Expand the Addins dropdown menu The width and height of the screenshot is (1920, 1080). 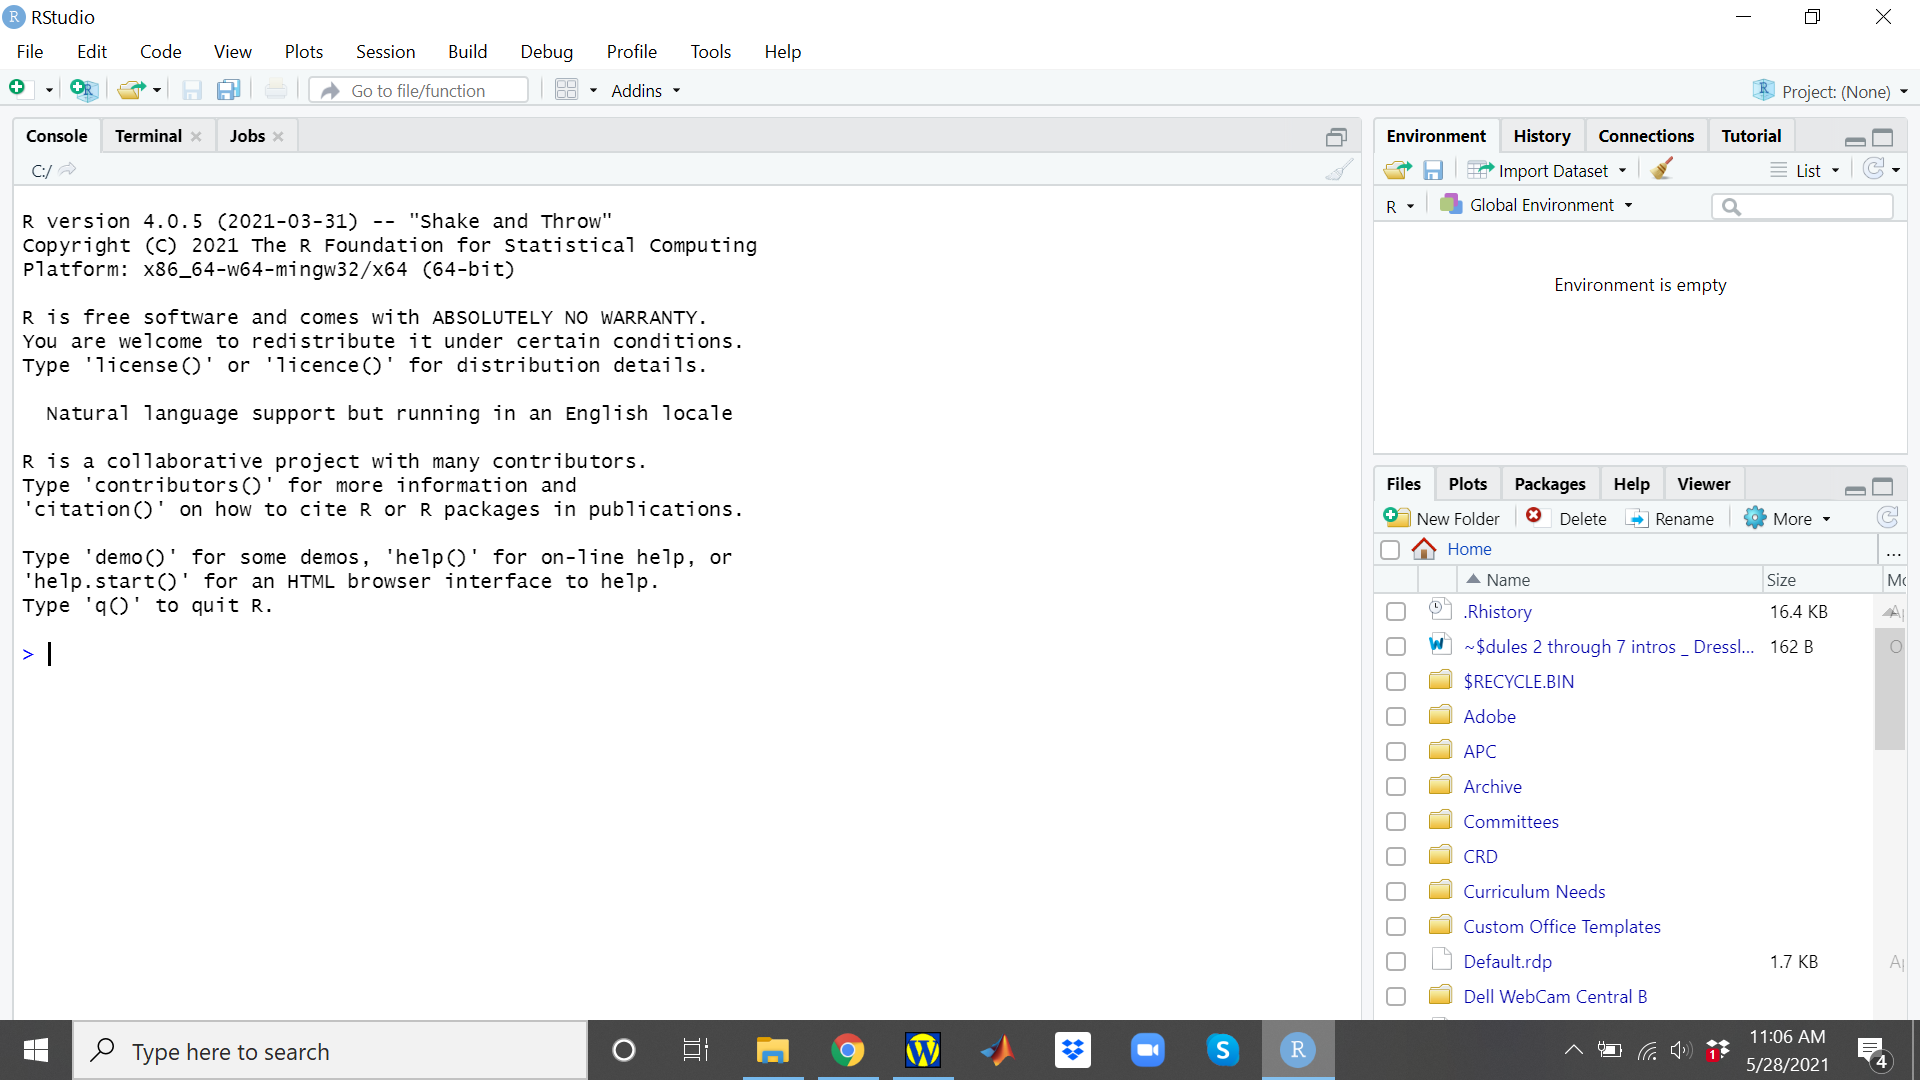[646, 90]
